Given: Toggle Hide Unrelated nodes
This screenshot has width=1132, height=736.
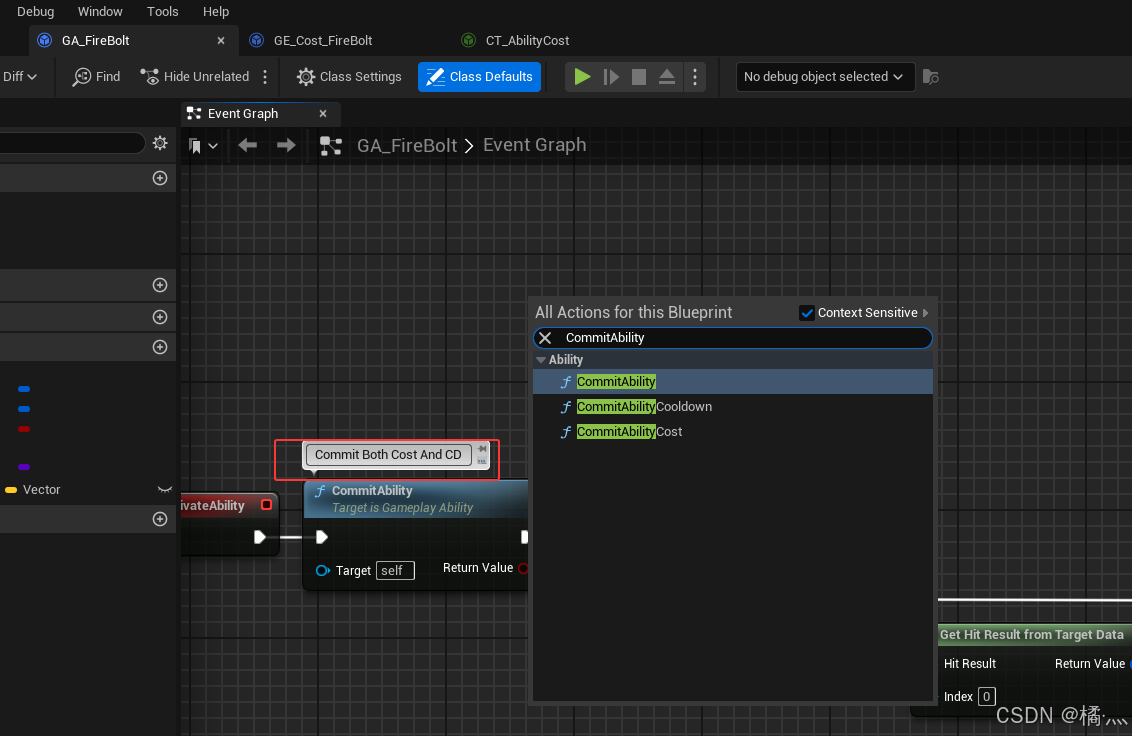Looking at the screenshot, I should coord(194,77).
